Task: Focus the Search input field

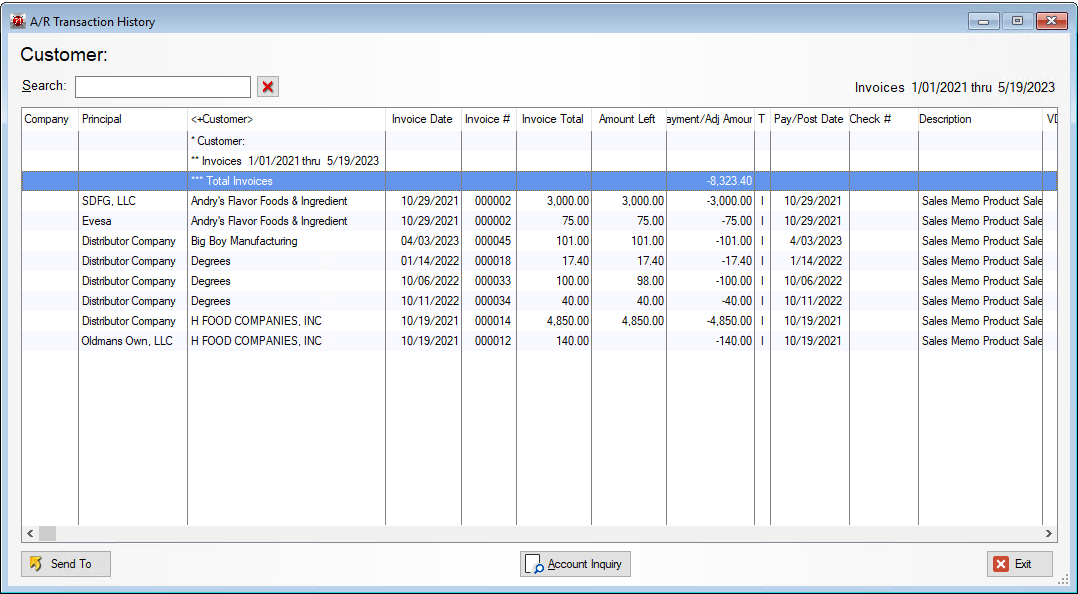Action: click(163, 87)
